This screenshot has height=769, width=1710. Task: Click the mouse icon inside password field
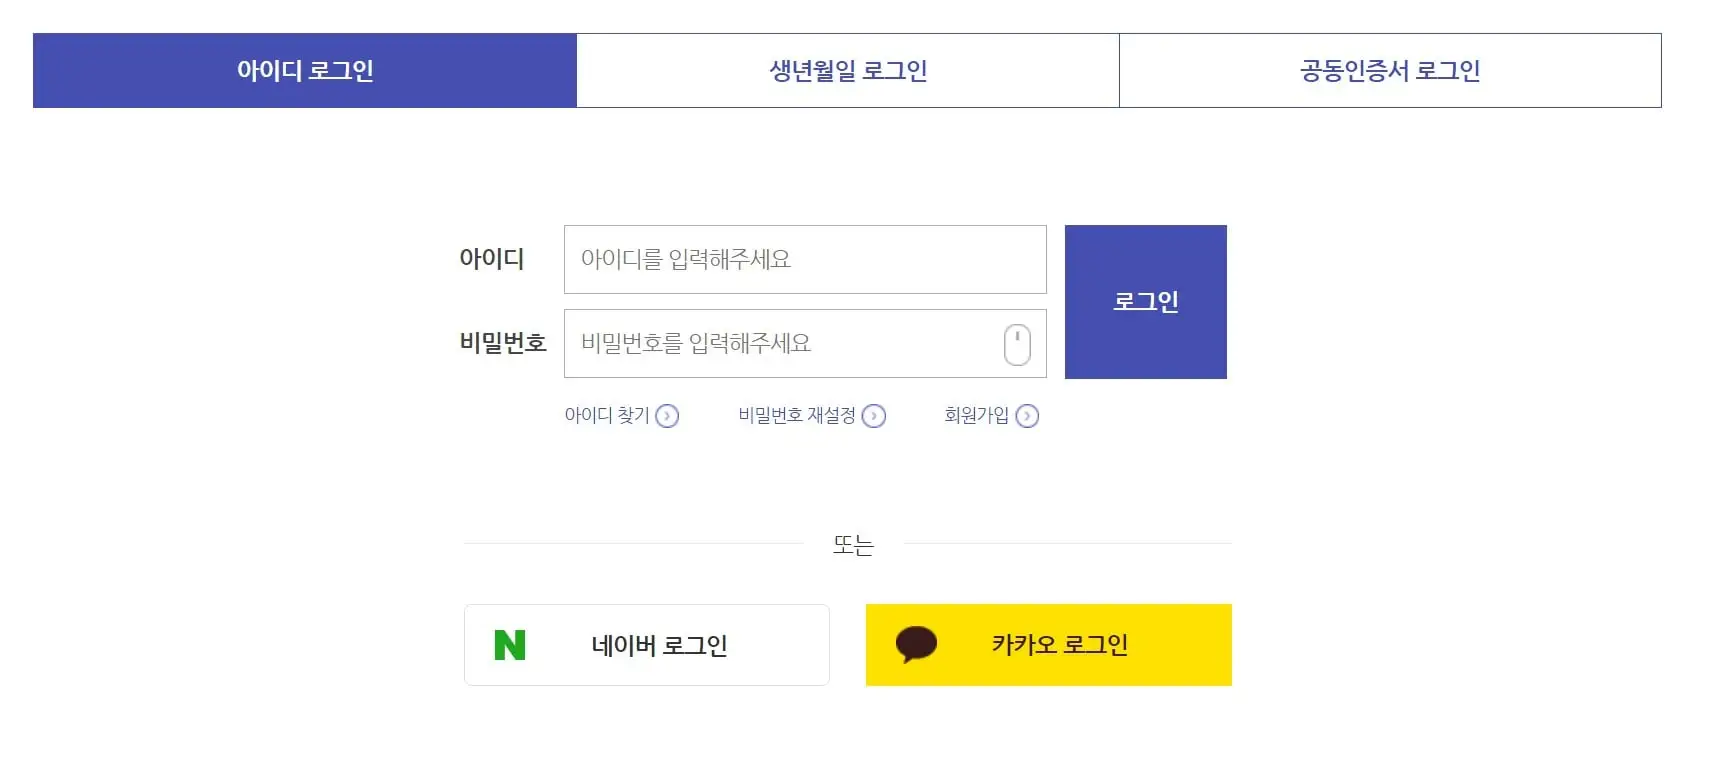[x=1017, y=343]
